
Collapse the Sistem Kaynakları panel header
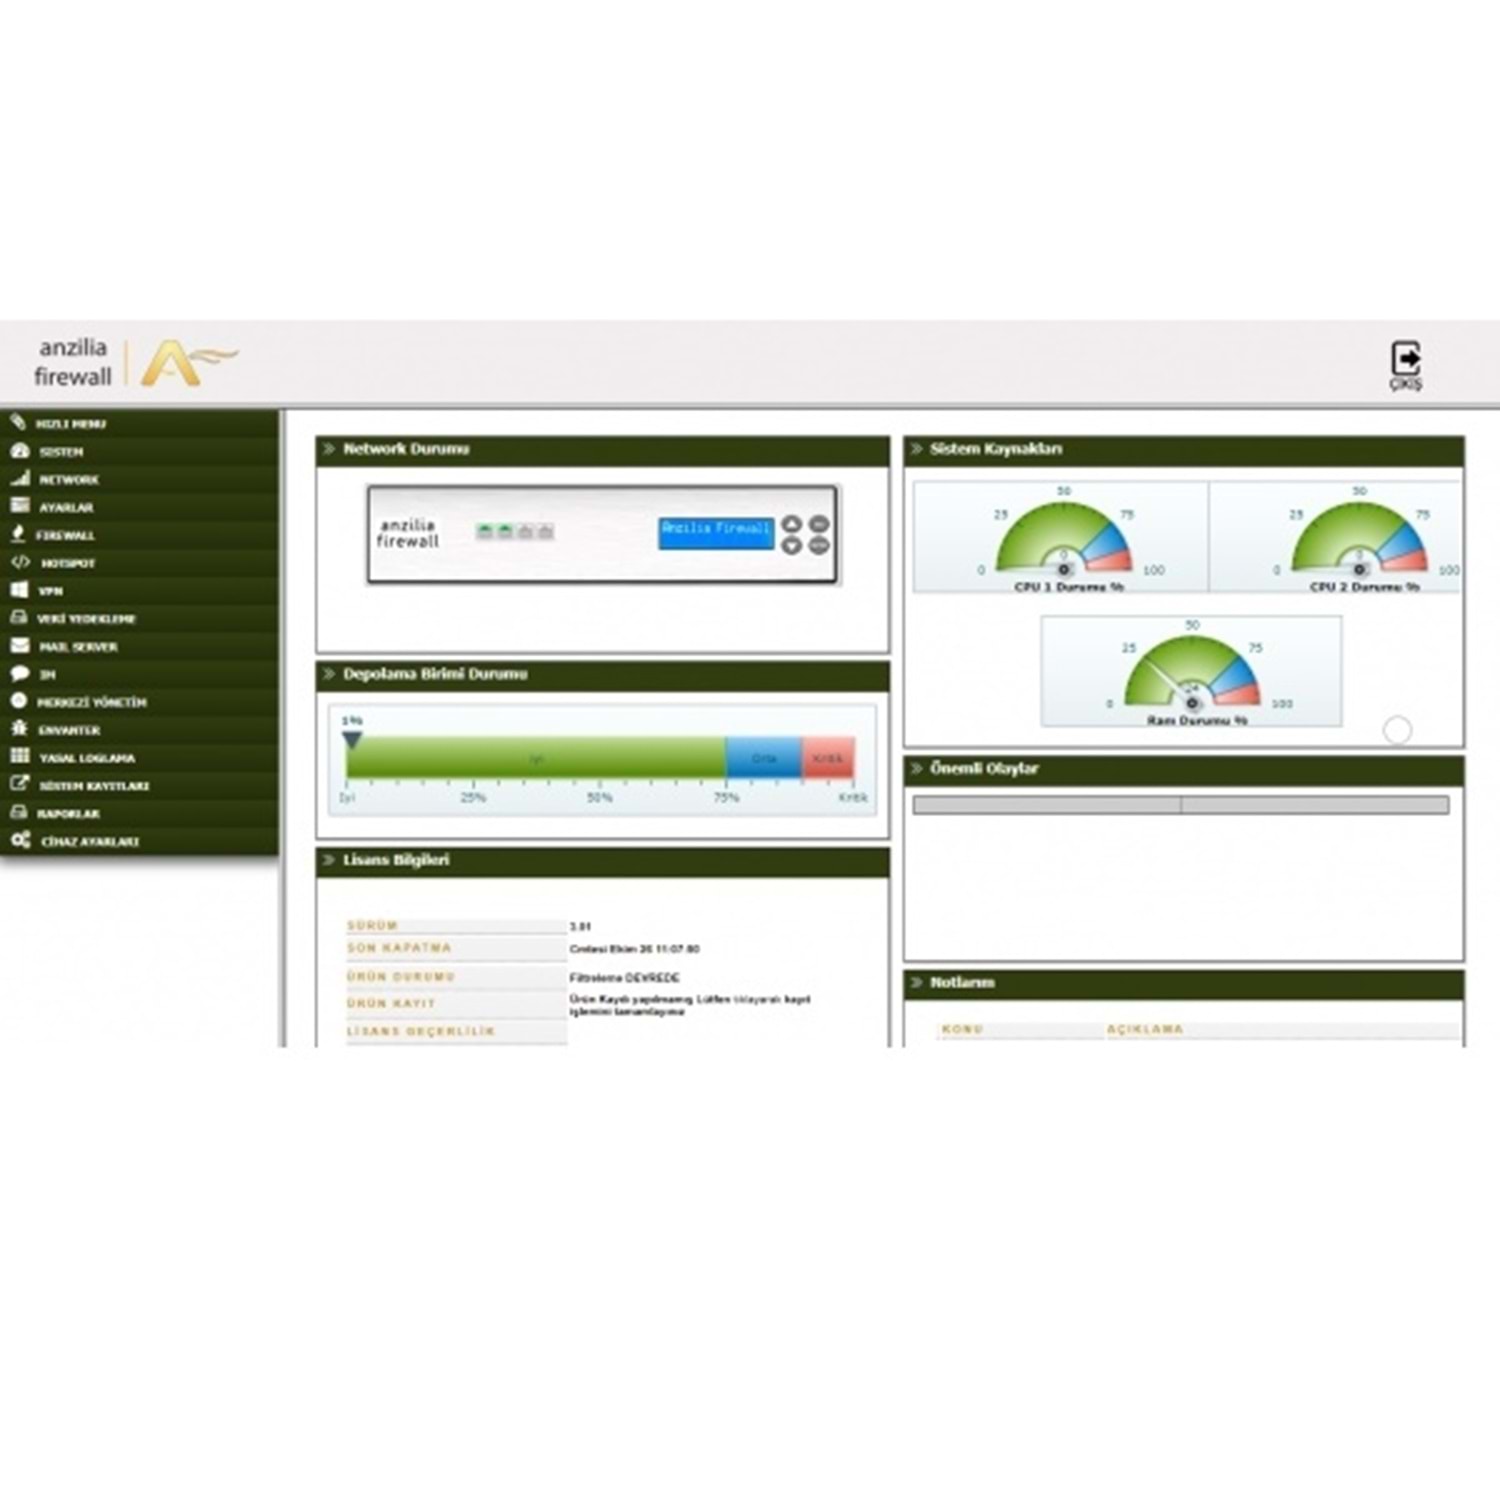tap(1184, 450)
